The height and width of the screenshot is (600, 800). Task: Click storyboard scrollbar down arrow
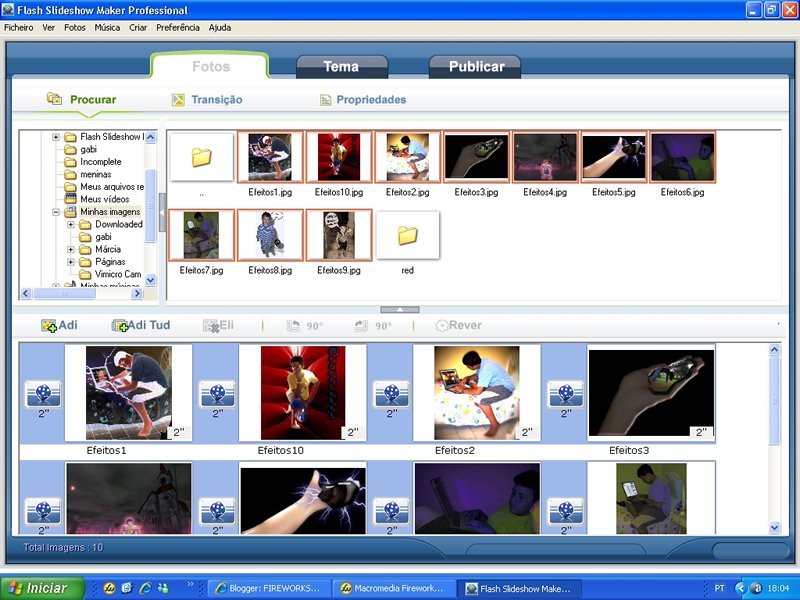click(x=774, y=528)
